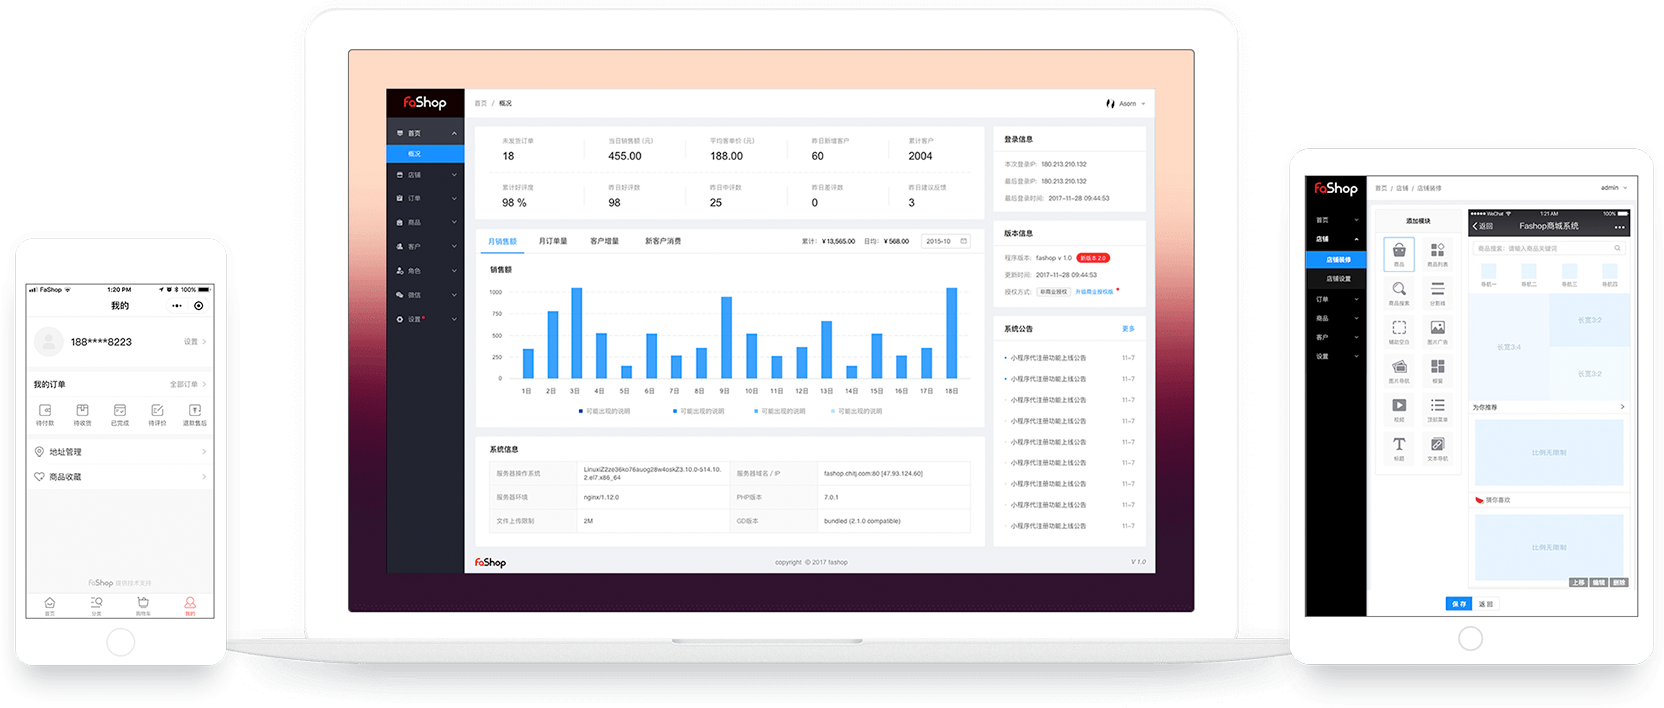Switch to 新客户消费 chart tab

click(663, 241)
